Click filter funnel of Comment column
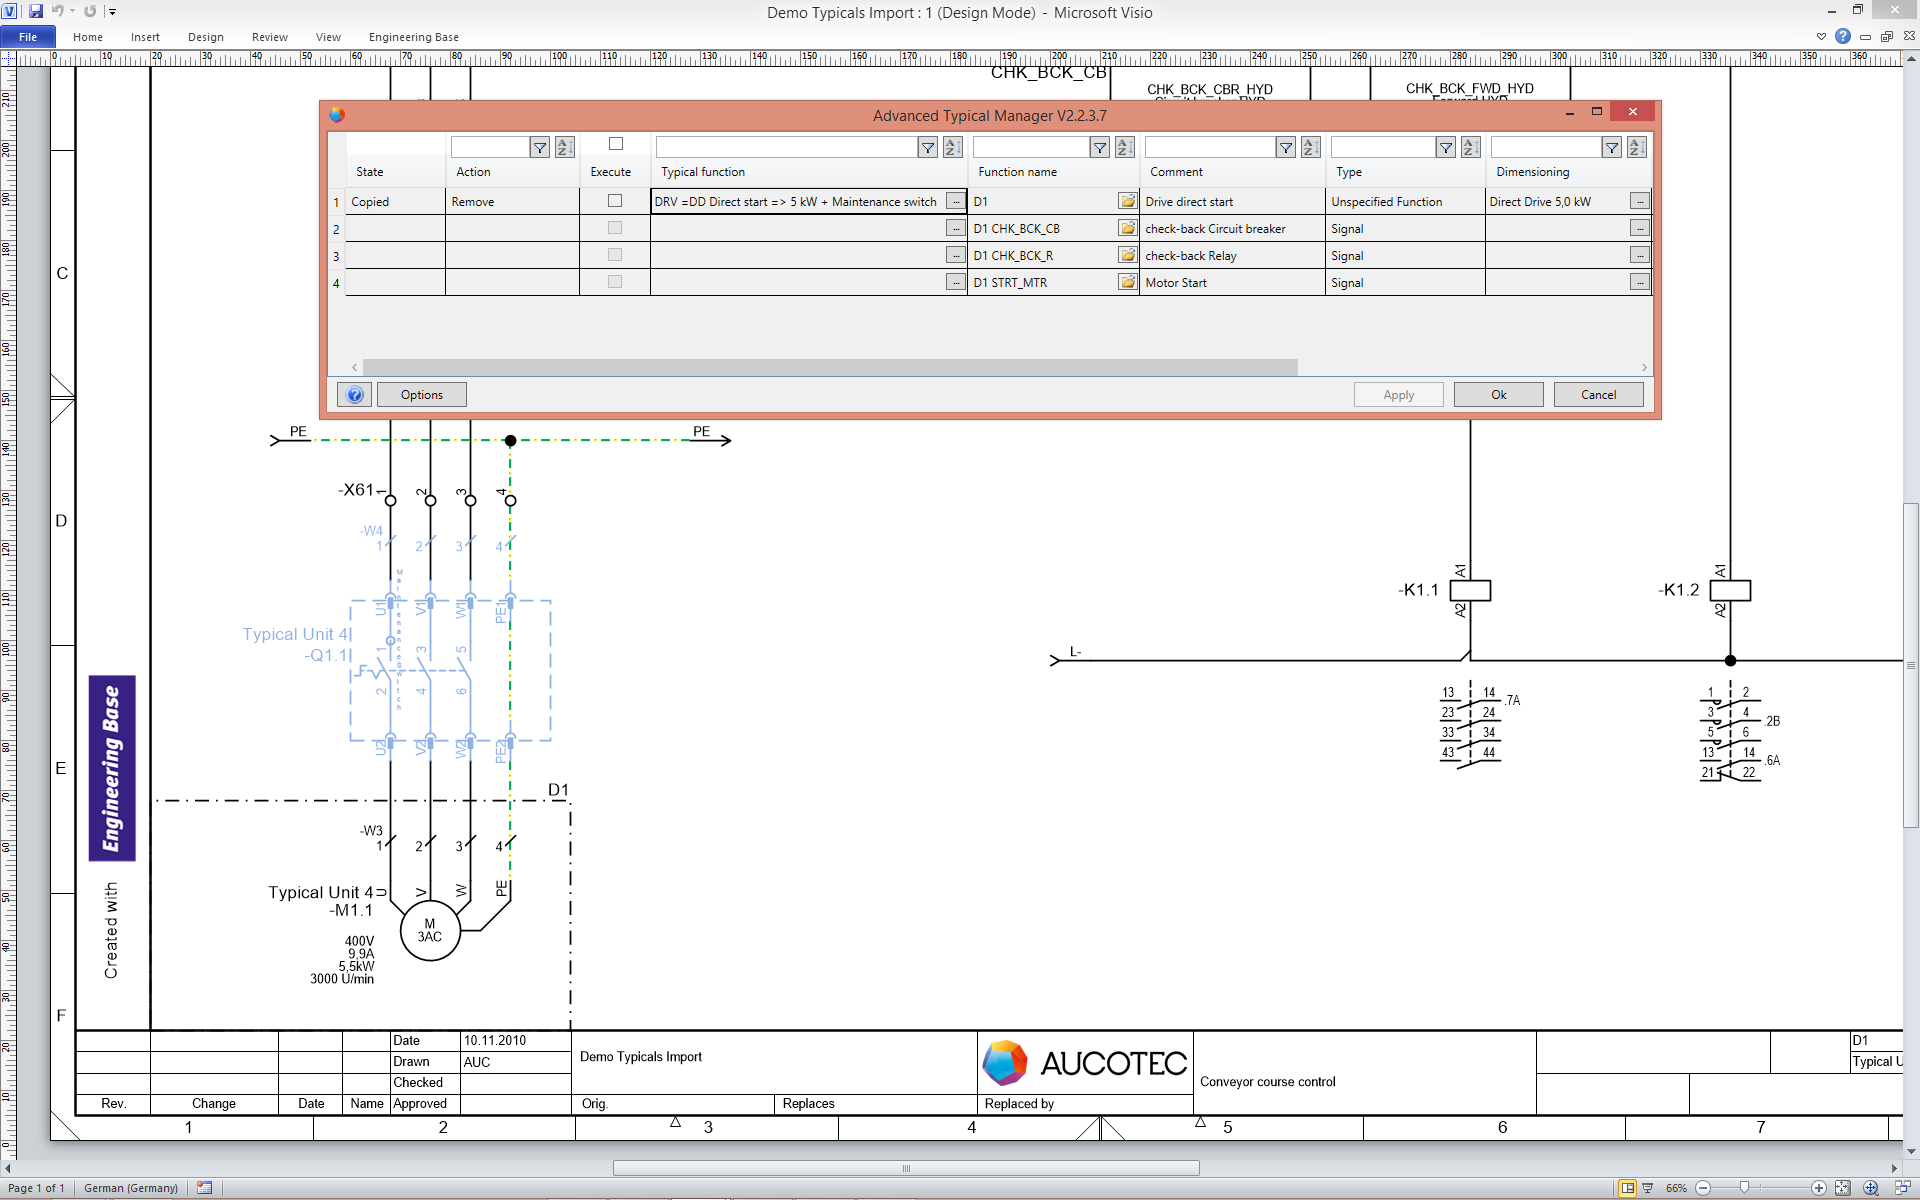 tap(1286, 148)
